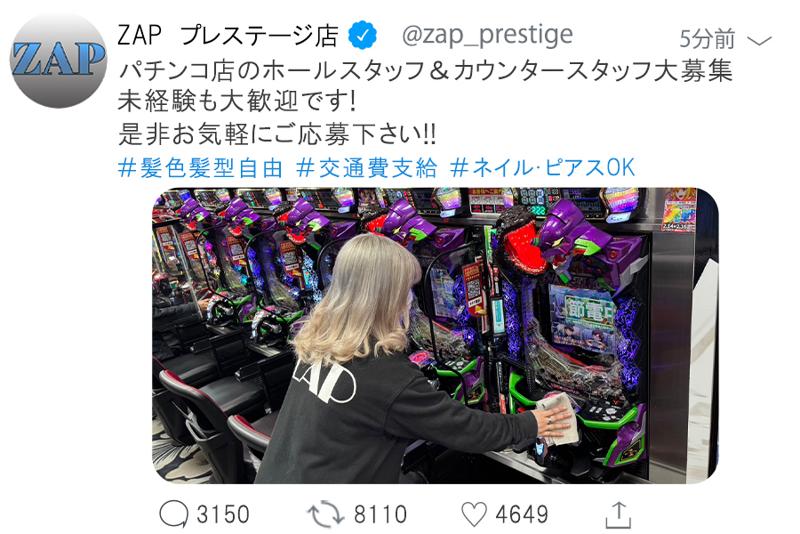Click the 未経験も大歓迎です! text line
800x534 pixels.
(x=237, y=101)
